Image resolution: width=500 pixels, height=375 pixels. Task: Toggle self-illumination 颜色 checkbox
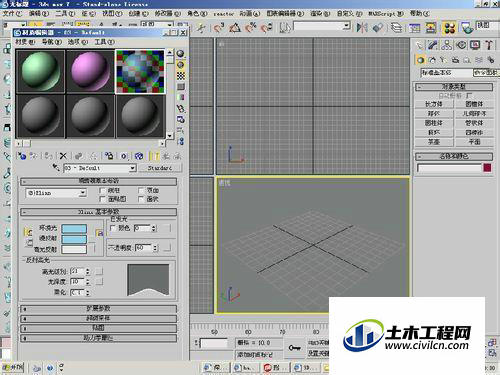coord(113,228)
